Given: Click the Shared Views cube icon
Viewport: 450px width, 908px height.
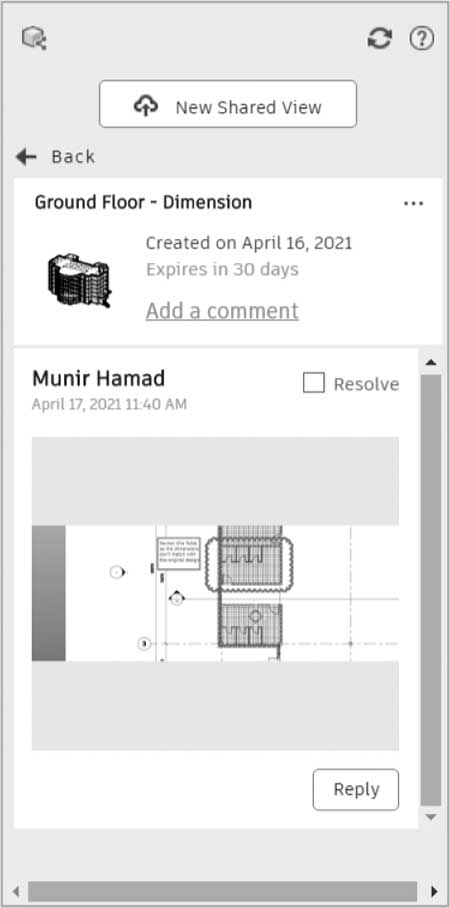Looking at the screenshot, I should 34,39.
